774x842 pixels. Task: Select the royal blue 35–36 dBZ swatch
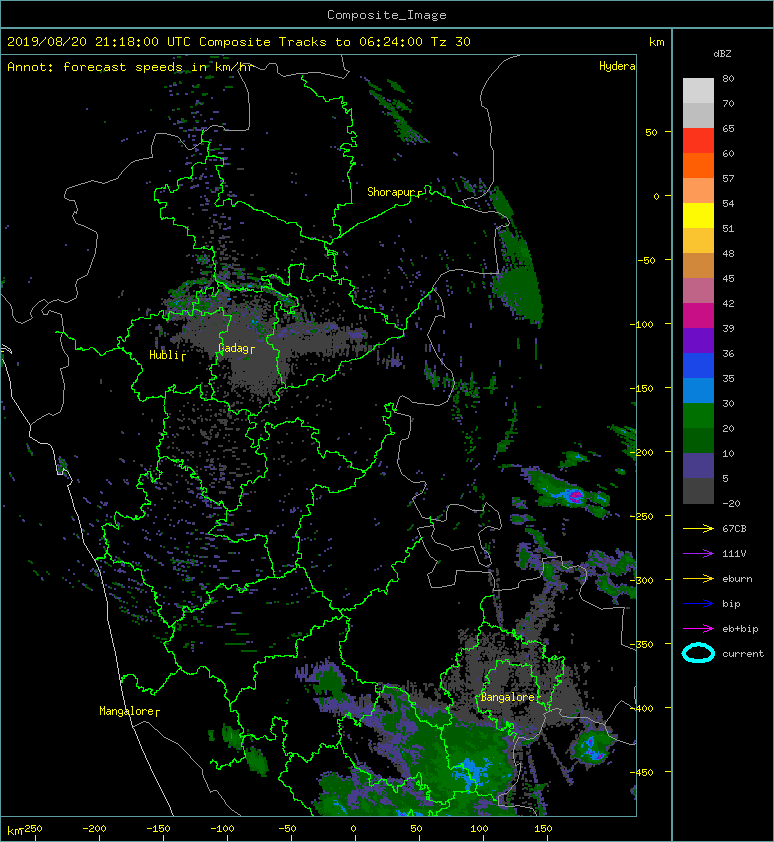[x=698, y=365]
